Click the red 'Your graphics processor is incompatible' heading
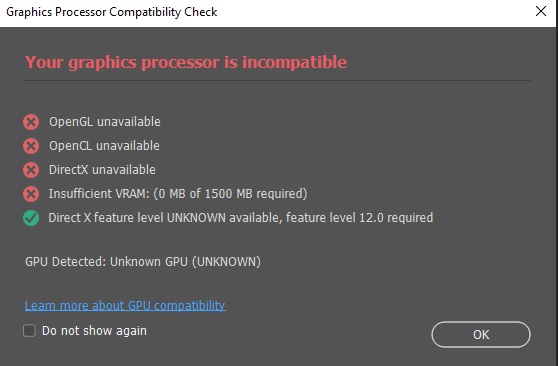 click(x=186, y=62)
